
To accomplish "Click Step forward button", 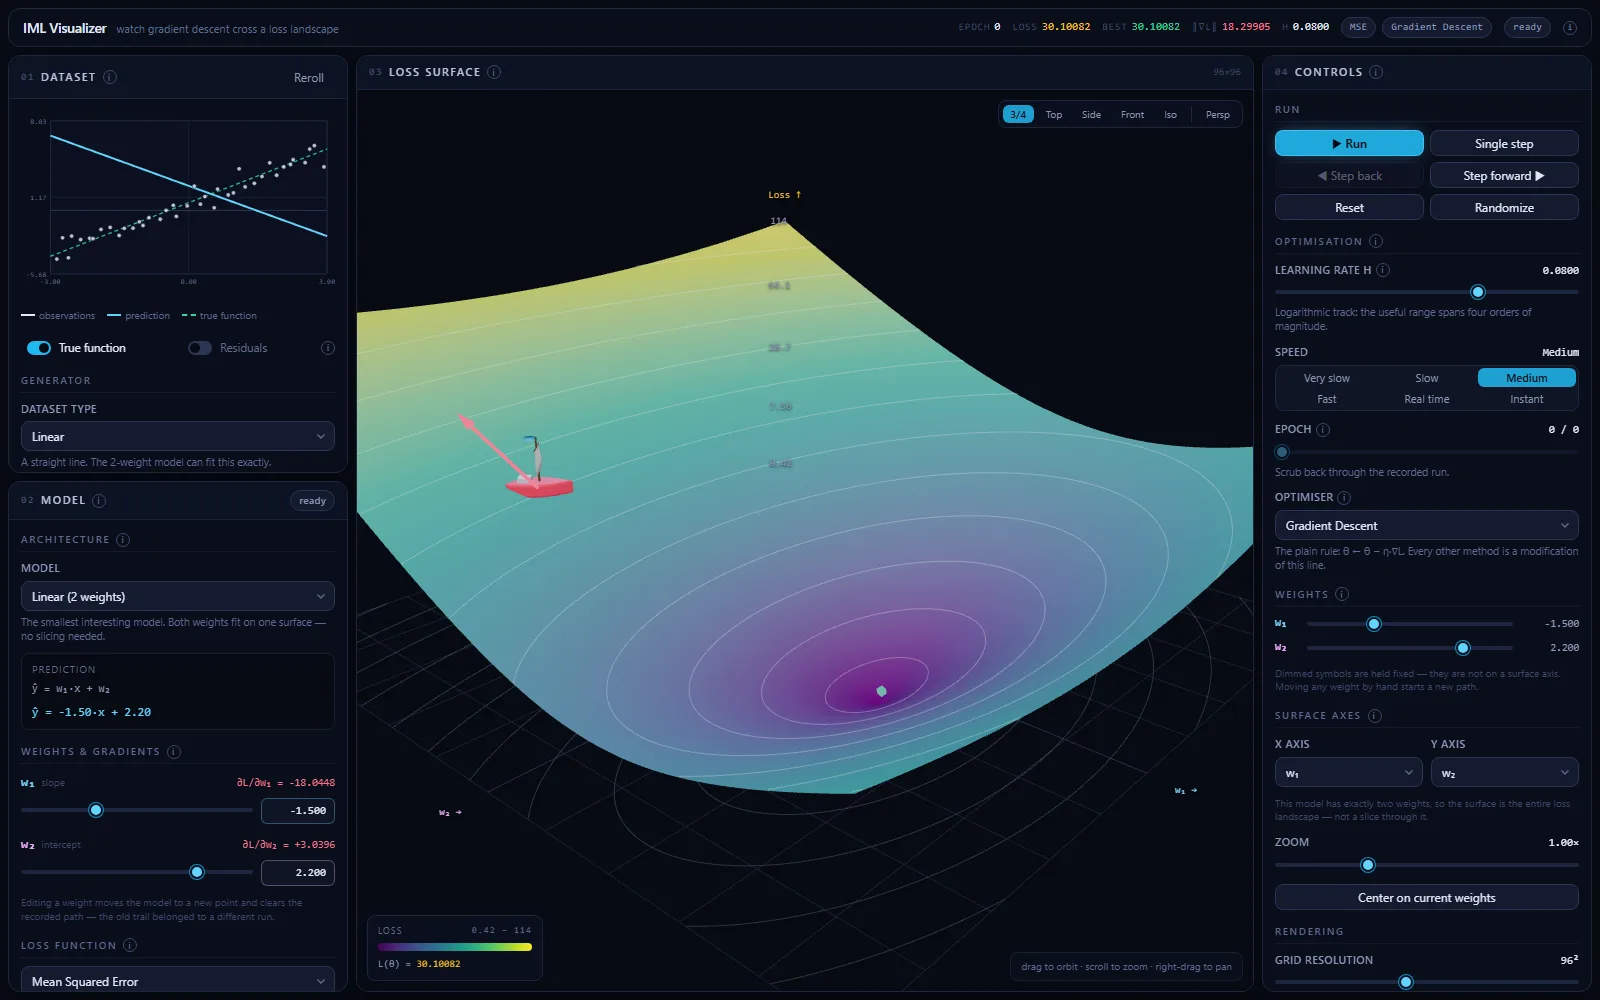I will coord(1504,176).
